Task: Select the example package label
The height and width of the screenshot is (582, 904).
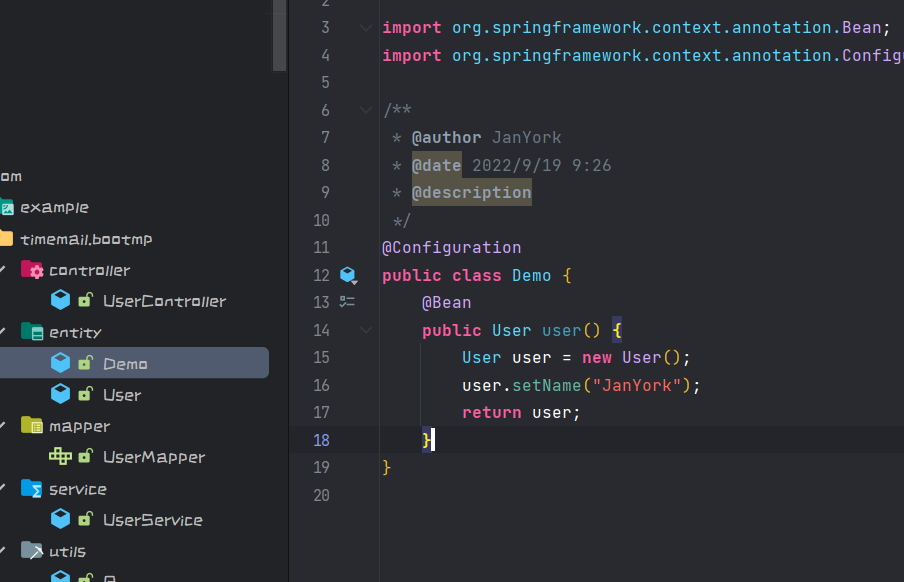Action: click(x=54, y=207)
